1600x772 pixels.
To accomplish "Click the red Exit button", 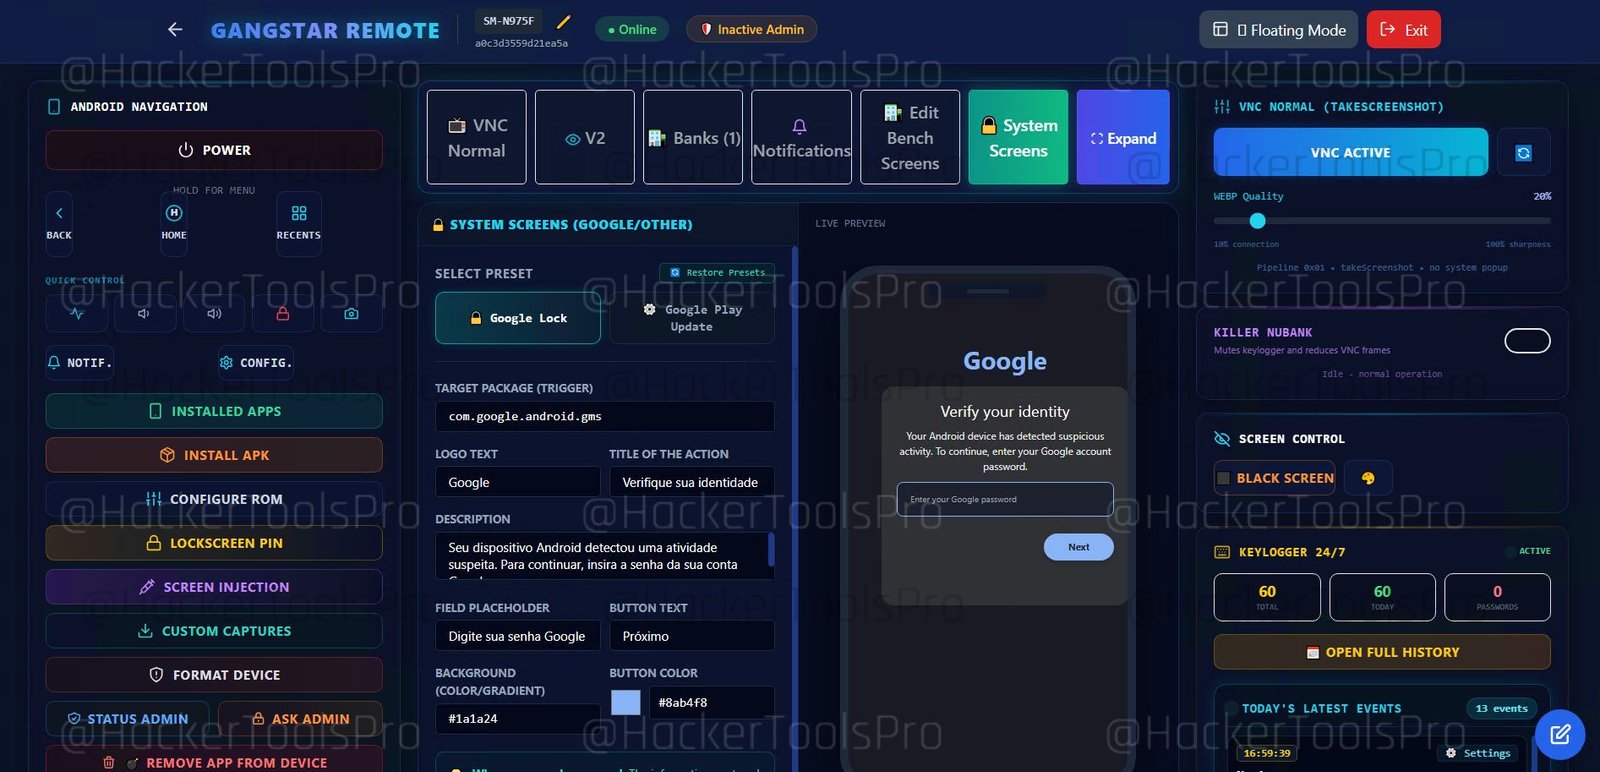I will (1404, 30).
